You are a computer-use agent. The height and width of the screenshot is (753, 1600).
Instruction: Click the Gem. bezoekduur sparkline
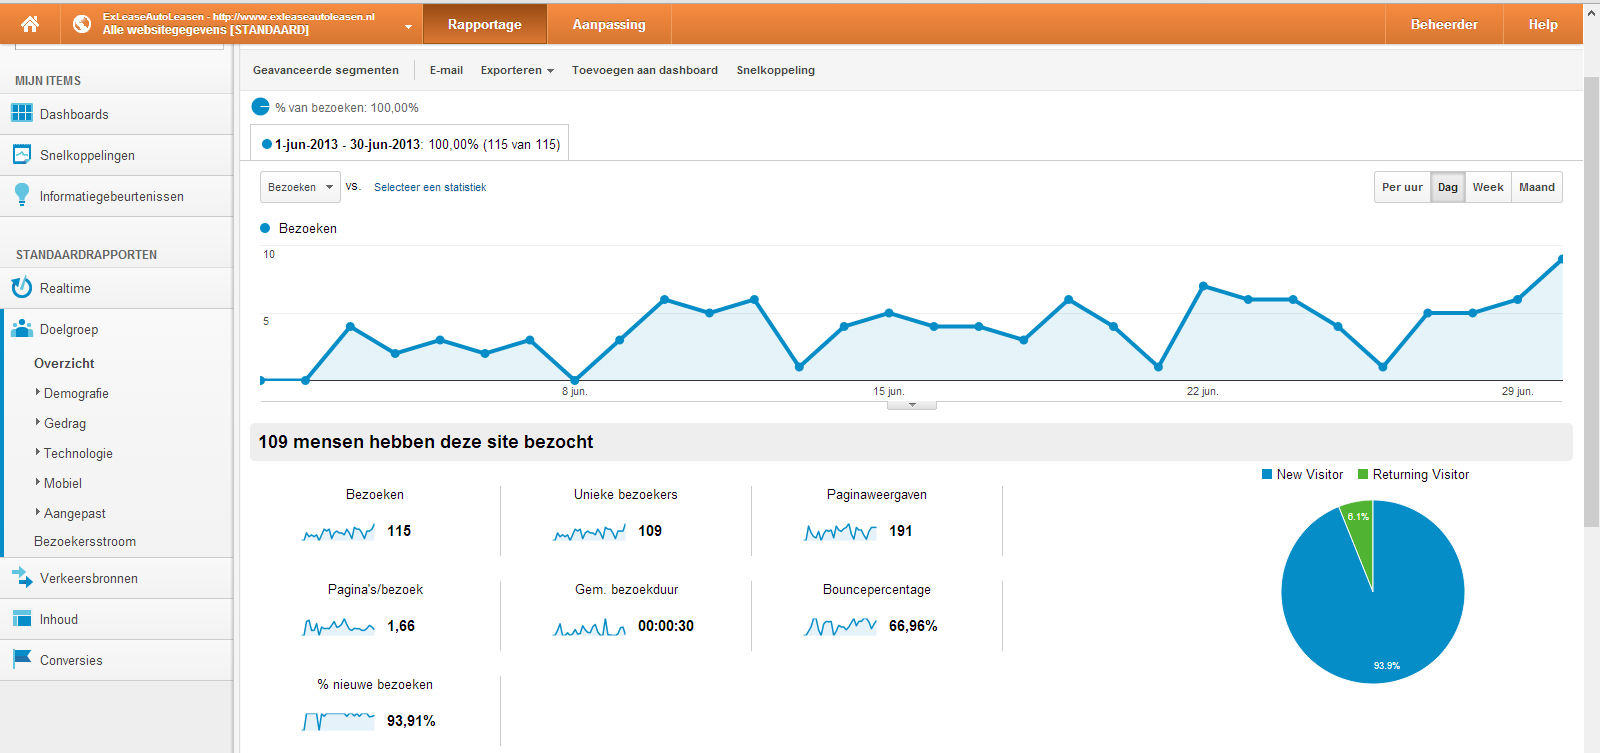pyautogui.click(x=590, y=627)
